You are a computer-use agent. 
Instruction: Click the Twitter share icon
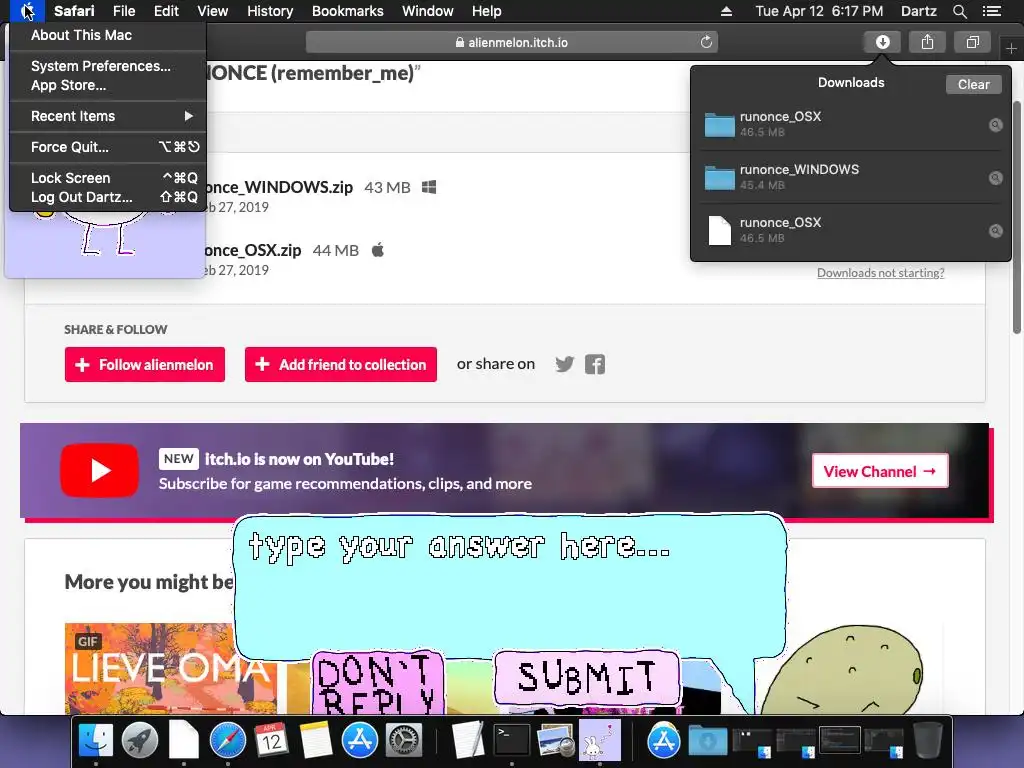tap(564, 364)
